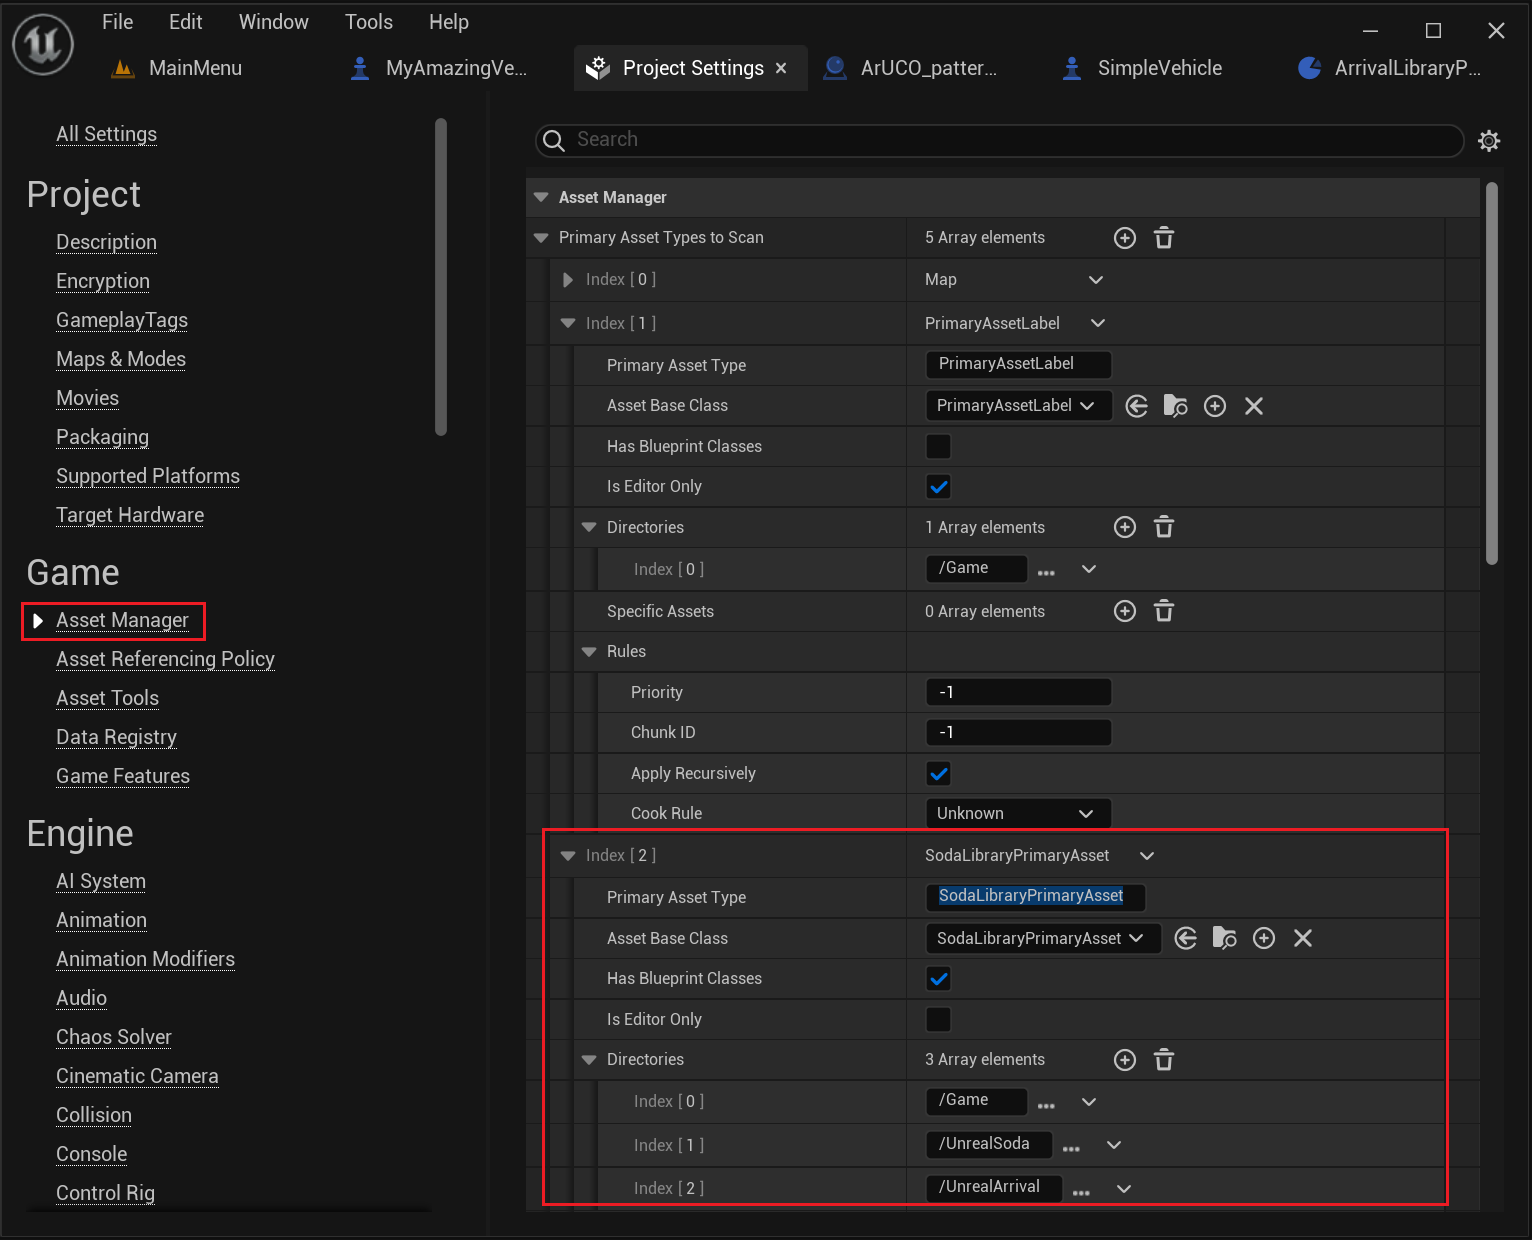
Task: Add a directory to the 3-element Directories array
Action: tap(1125, 1060)
